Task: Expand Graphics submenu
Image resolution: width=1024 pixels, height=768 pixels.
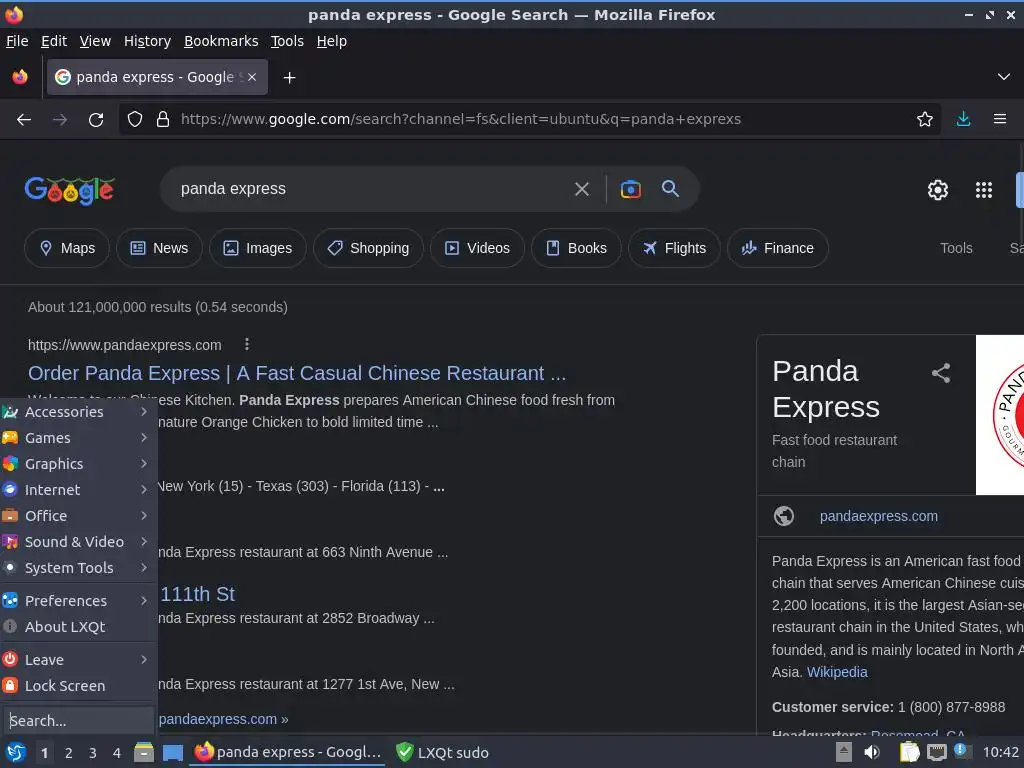Action: 78,464
